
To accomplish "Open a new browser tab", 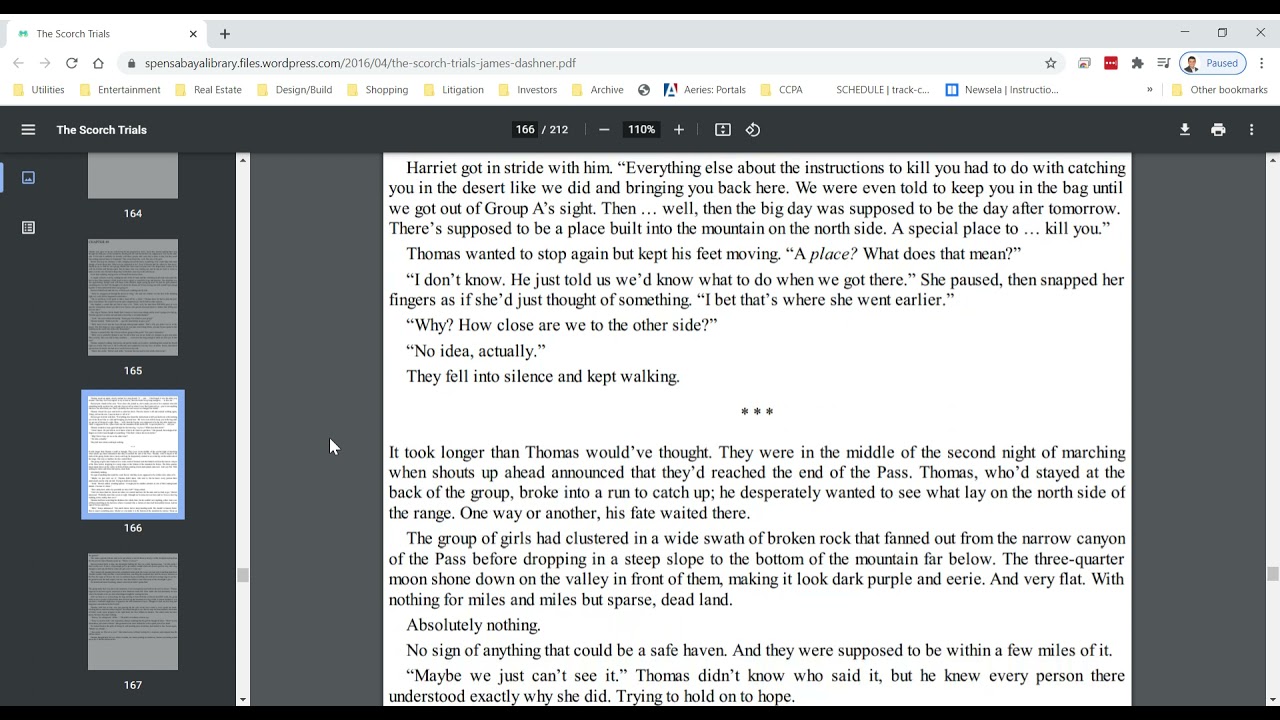I will (x=225, y=34).
